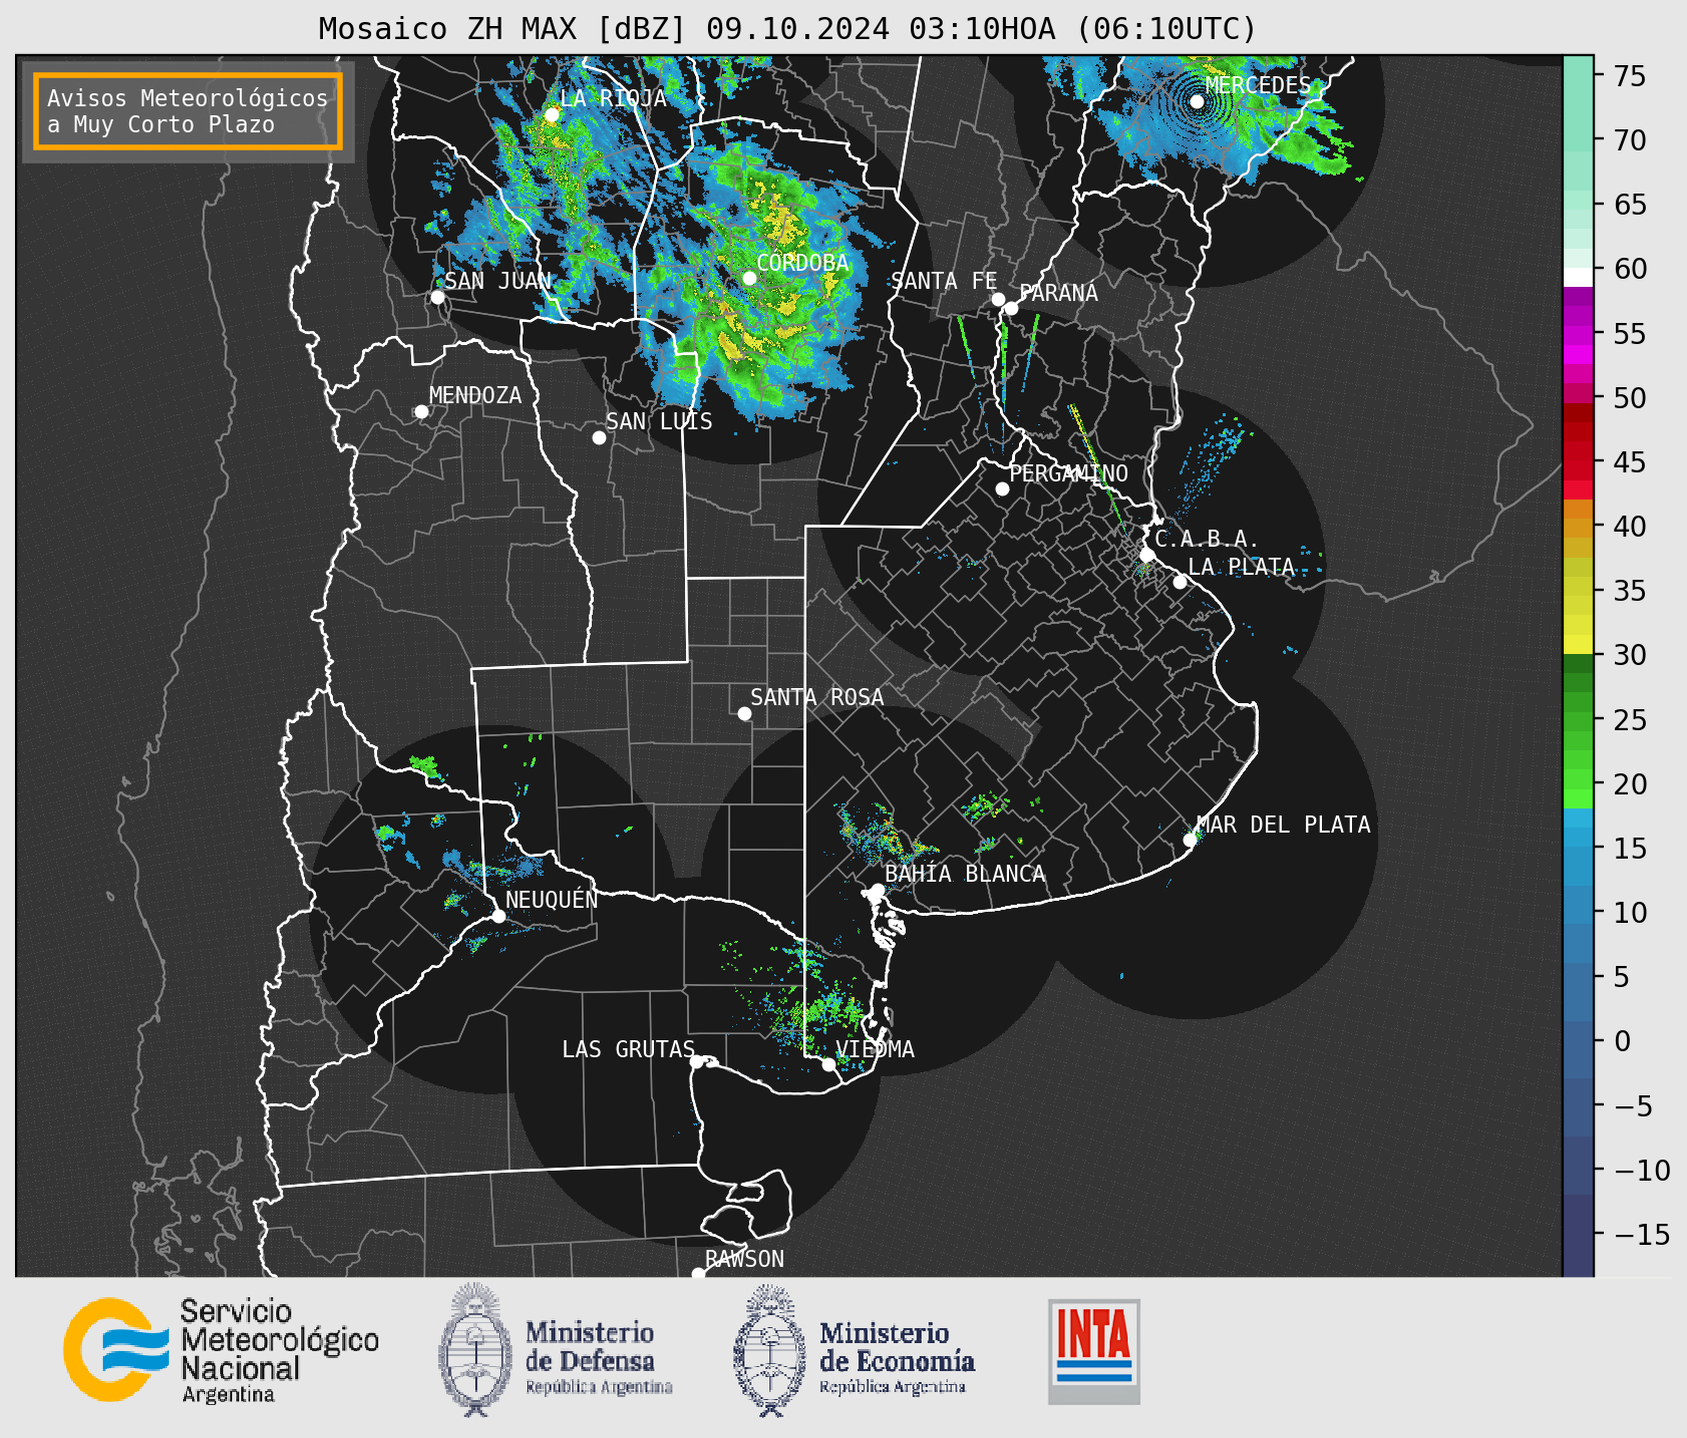Click the Avisos Meteorológicos a Muy Corto Plazo box
The image size is (1687, 1438).
click(188, 111)
